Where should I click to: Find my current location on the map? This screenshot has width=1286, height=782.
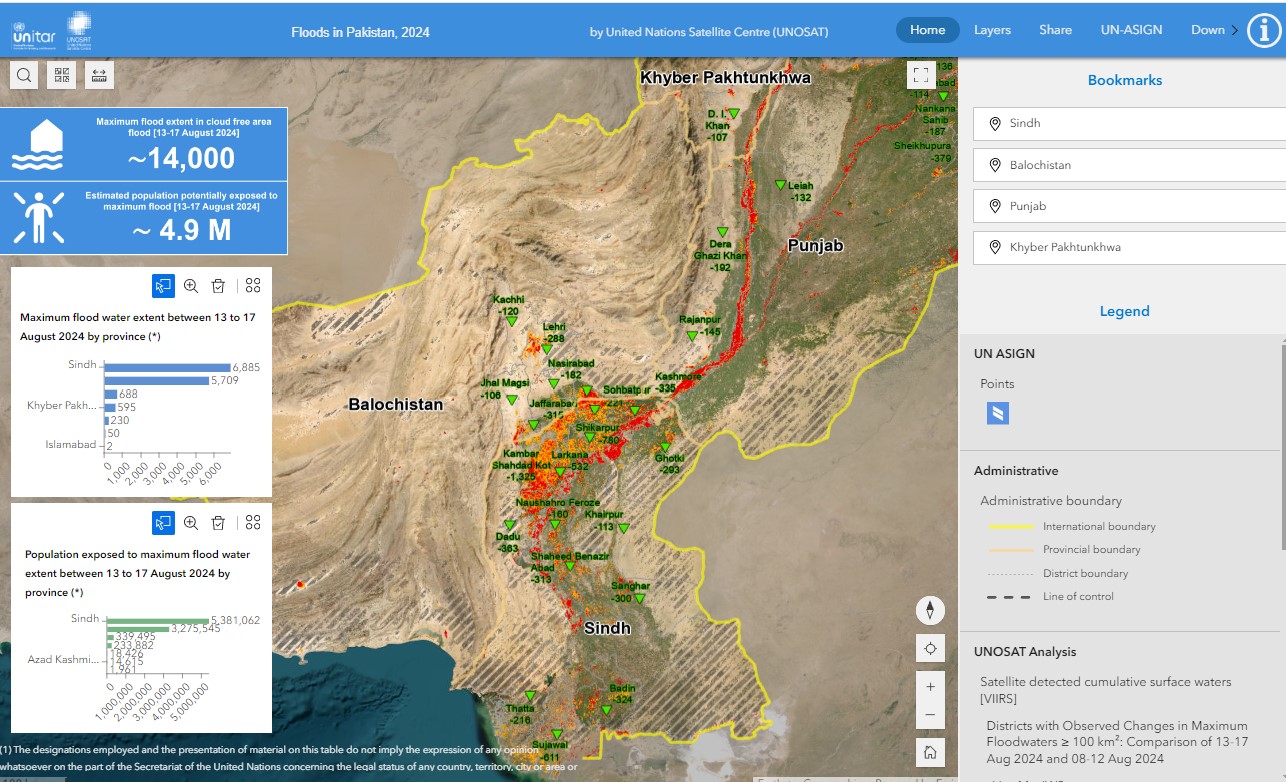(930, 648)
